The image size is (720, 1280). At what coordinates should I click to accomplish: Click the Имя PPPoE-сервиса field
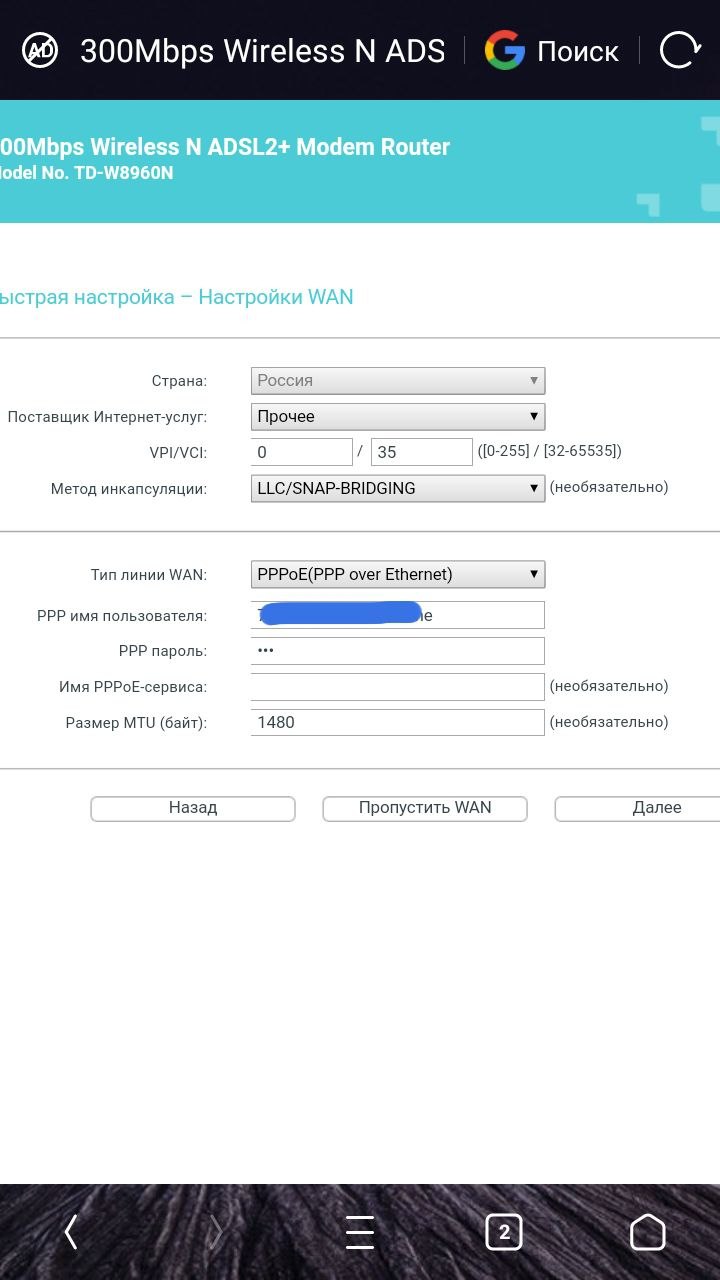398,686
